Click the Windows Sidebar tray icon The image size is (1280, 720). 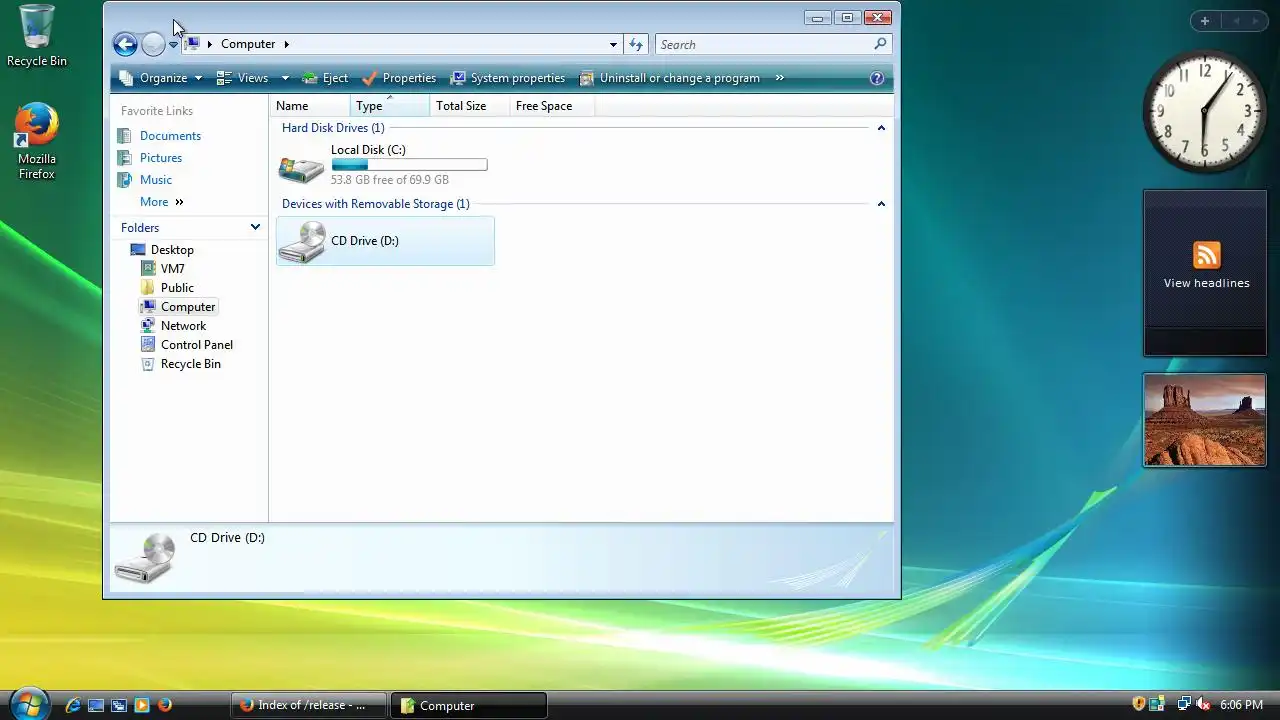point(1157,705)
